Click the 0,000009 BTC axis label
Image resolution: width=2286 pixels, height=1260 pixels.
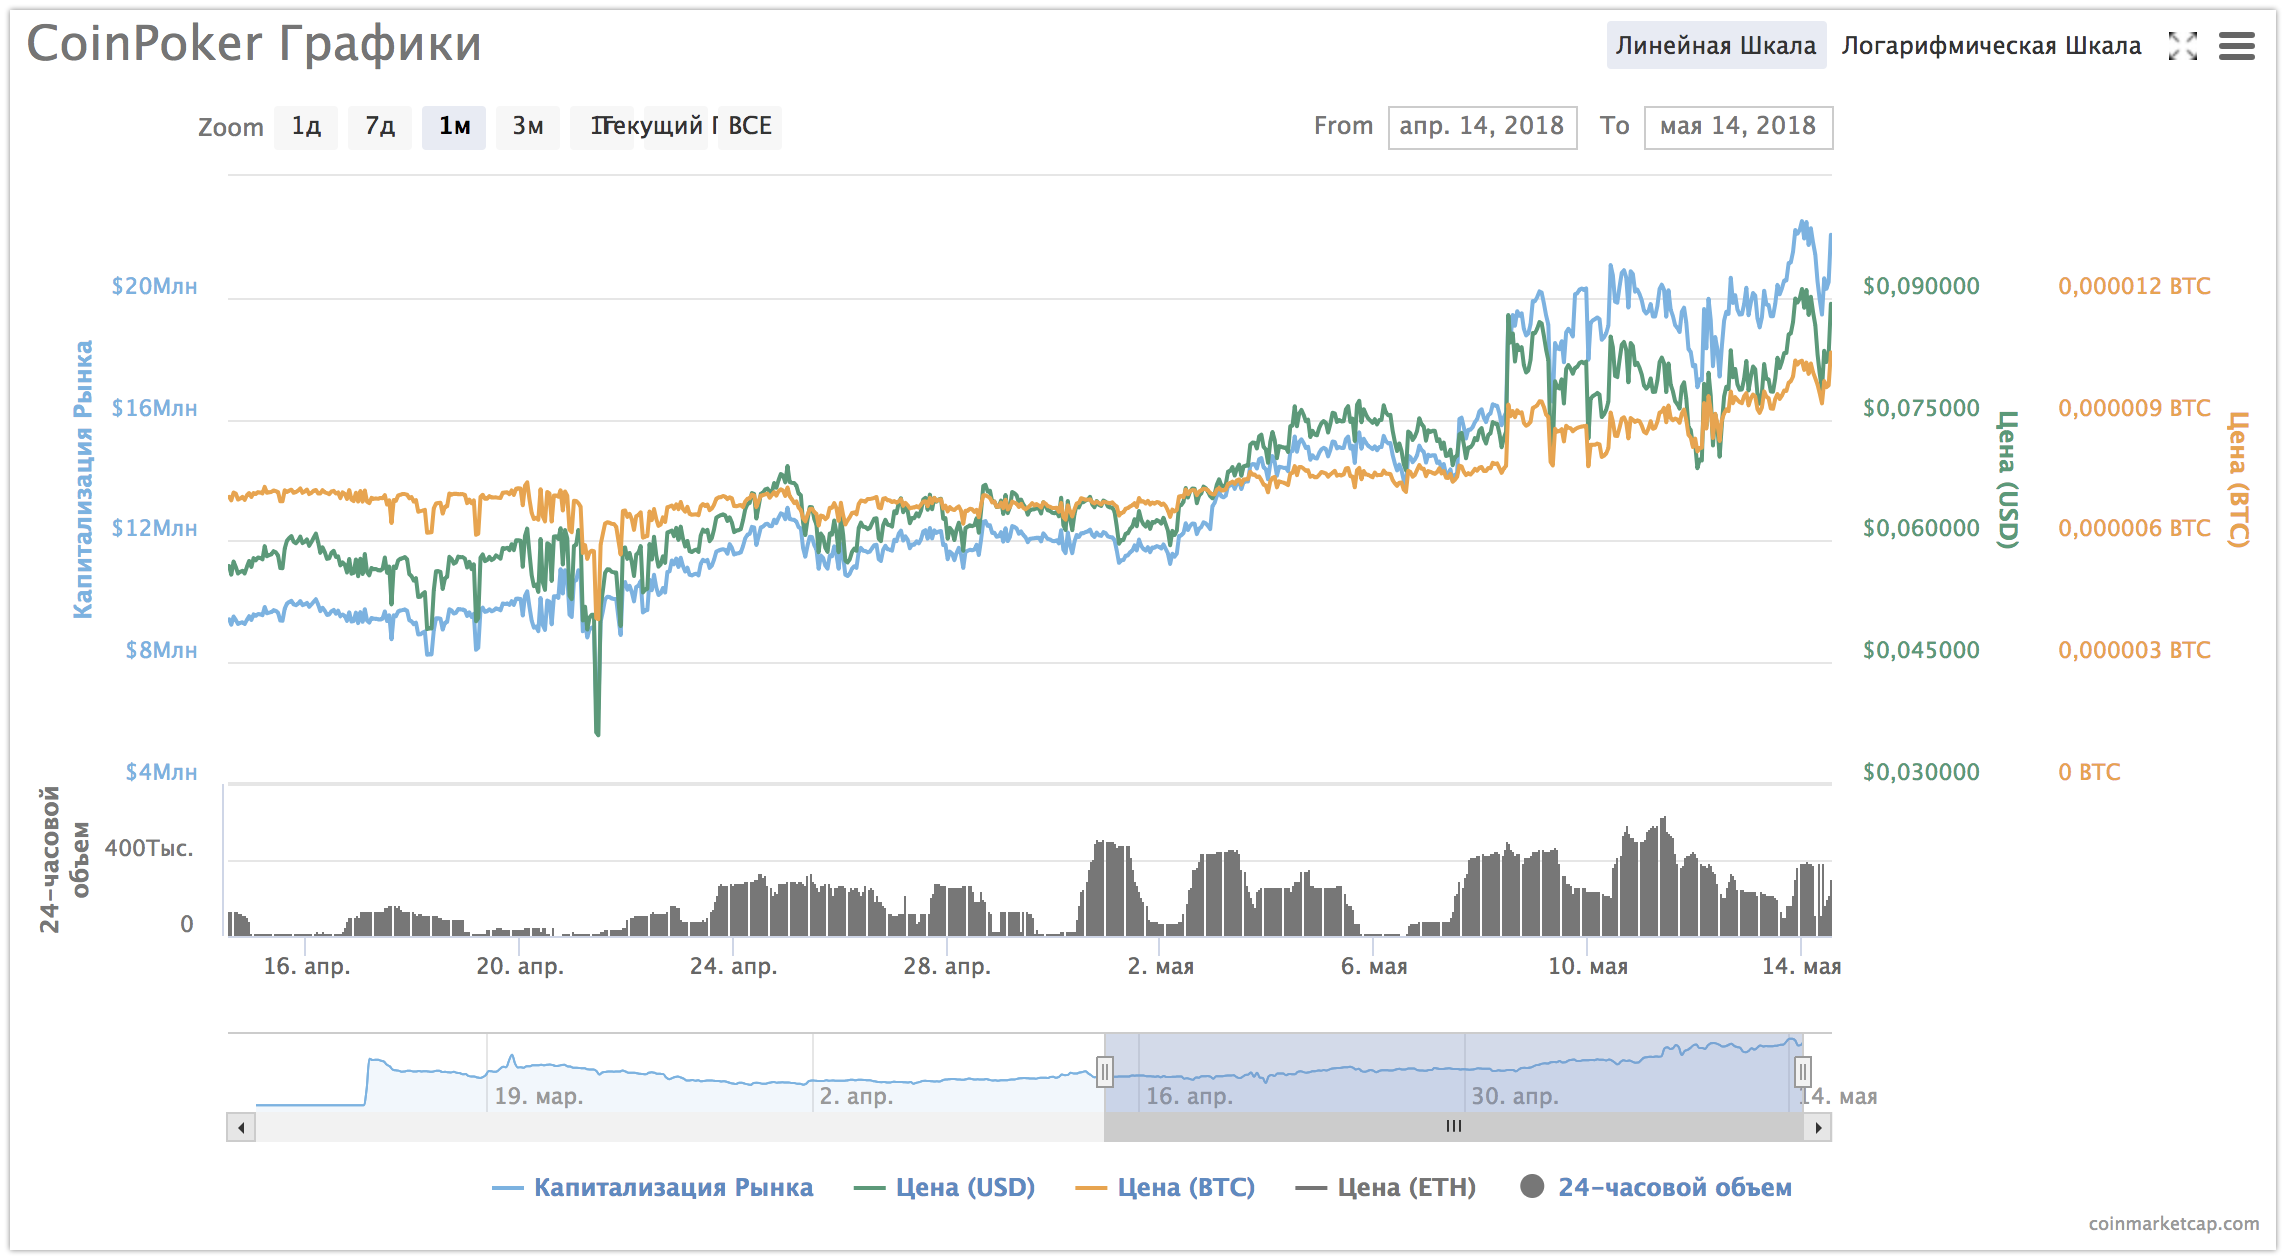click(2134, 408)
